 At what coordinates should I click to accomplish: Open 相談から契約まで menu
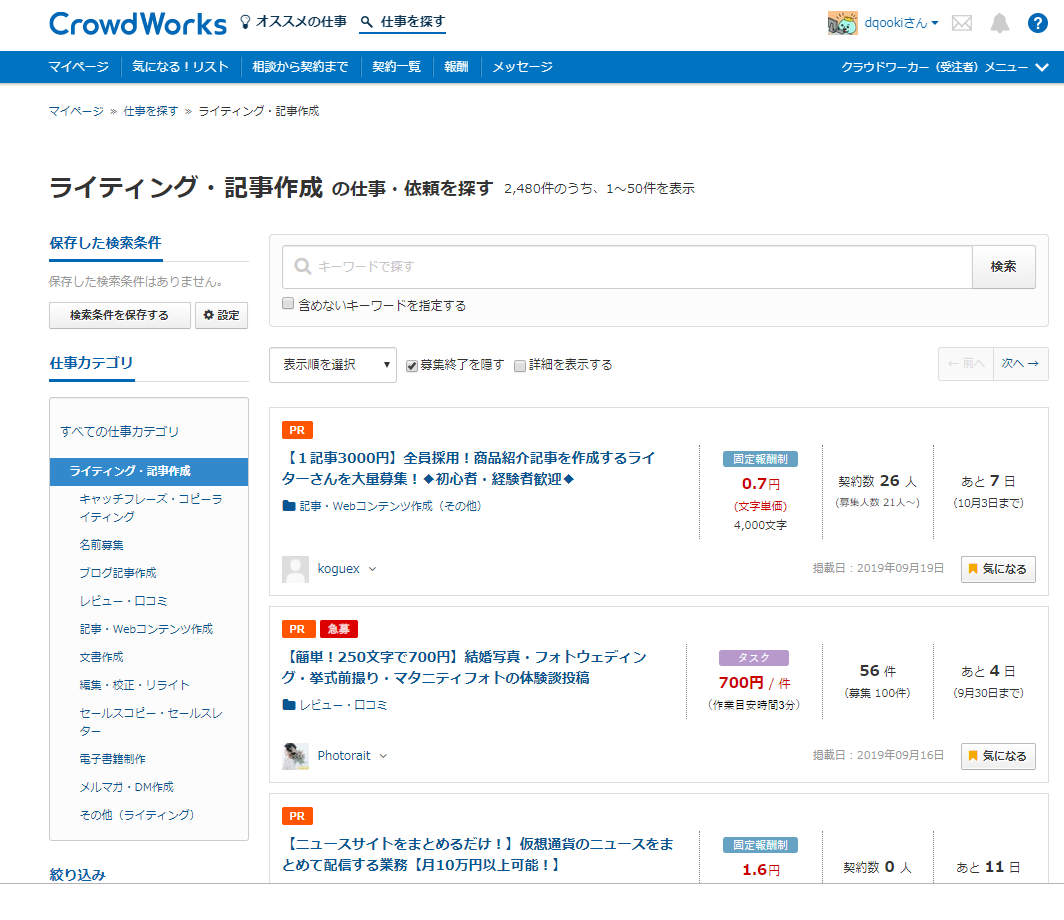(x=300, y=67)
